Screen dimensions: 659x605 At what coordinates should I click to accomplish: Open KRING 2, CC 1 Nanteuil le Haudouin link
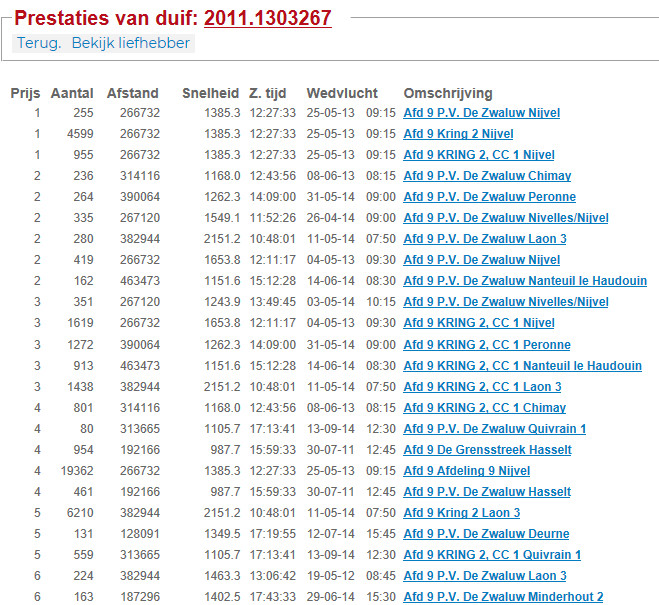pyautogui.click(x=522, y=366)
